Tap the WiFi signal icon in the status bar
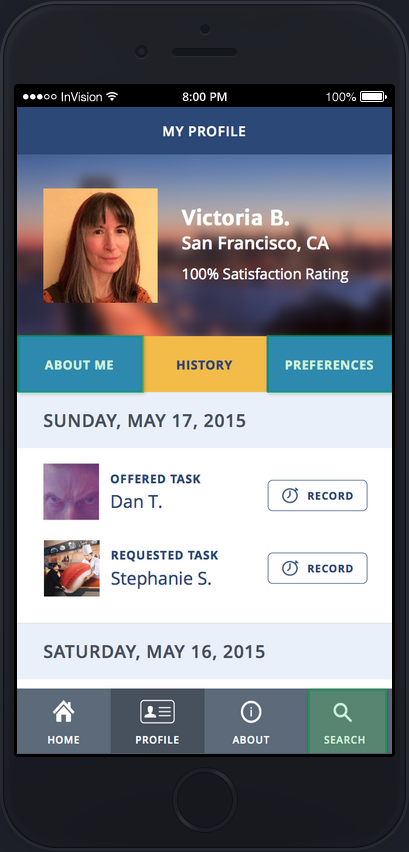409x852 pixels. click(112, 97)
